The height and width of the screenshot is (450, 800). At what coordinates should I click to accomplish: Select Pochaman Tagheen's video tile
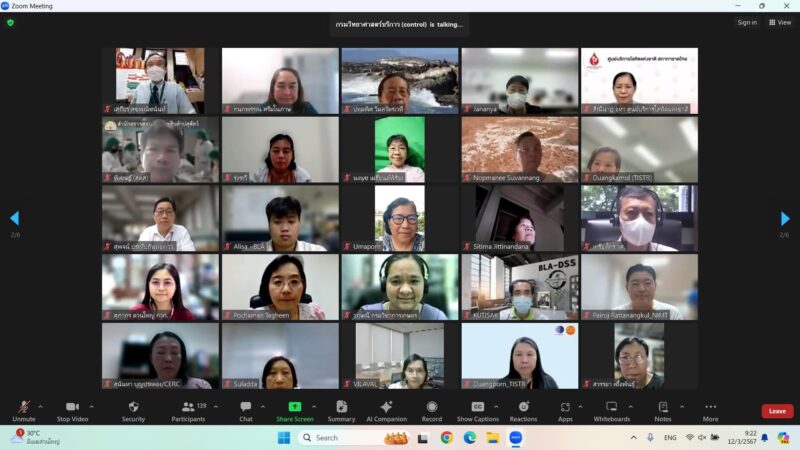[x=280, y=287]
